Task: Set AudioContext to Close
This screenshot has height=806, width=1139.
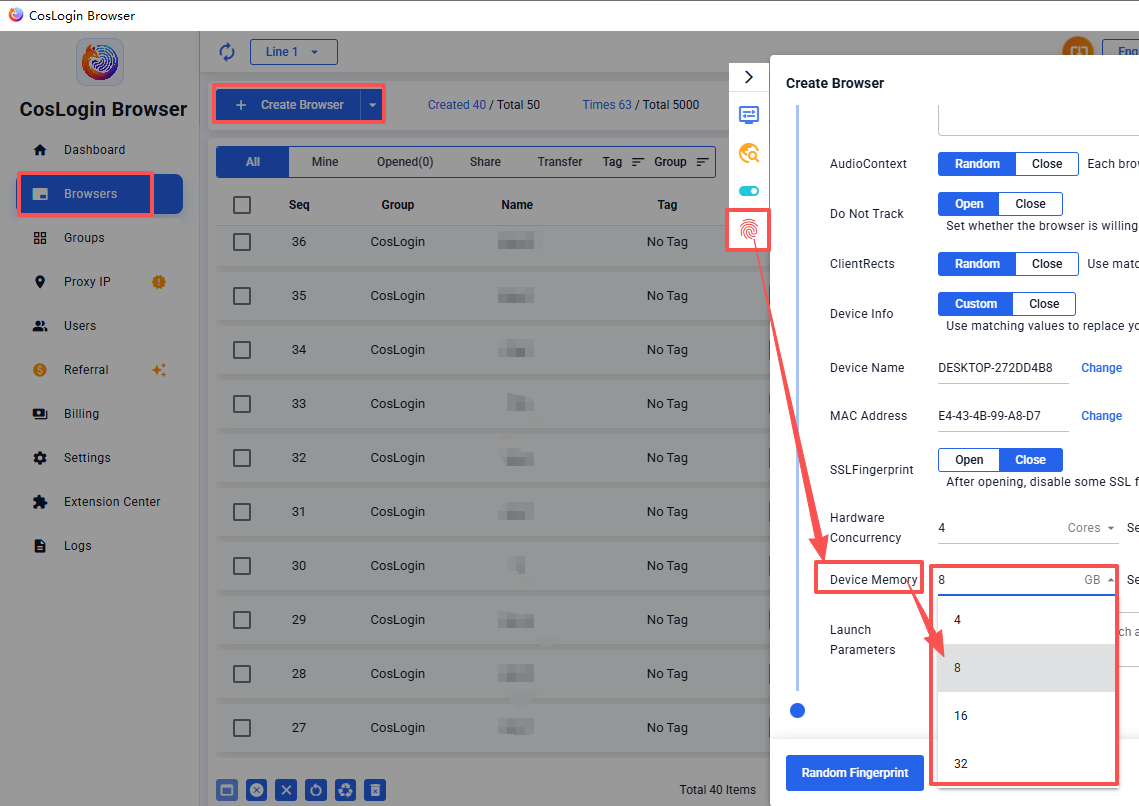Action: click(x=1047, y=164)
